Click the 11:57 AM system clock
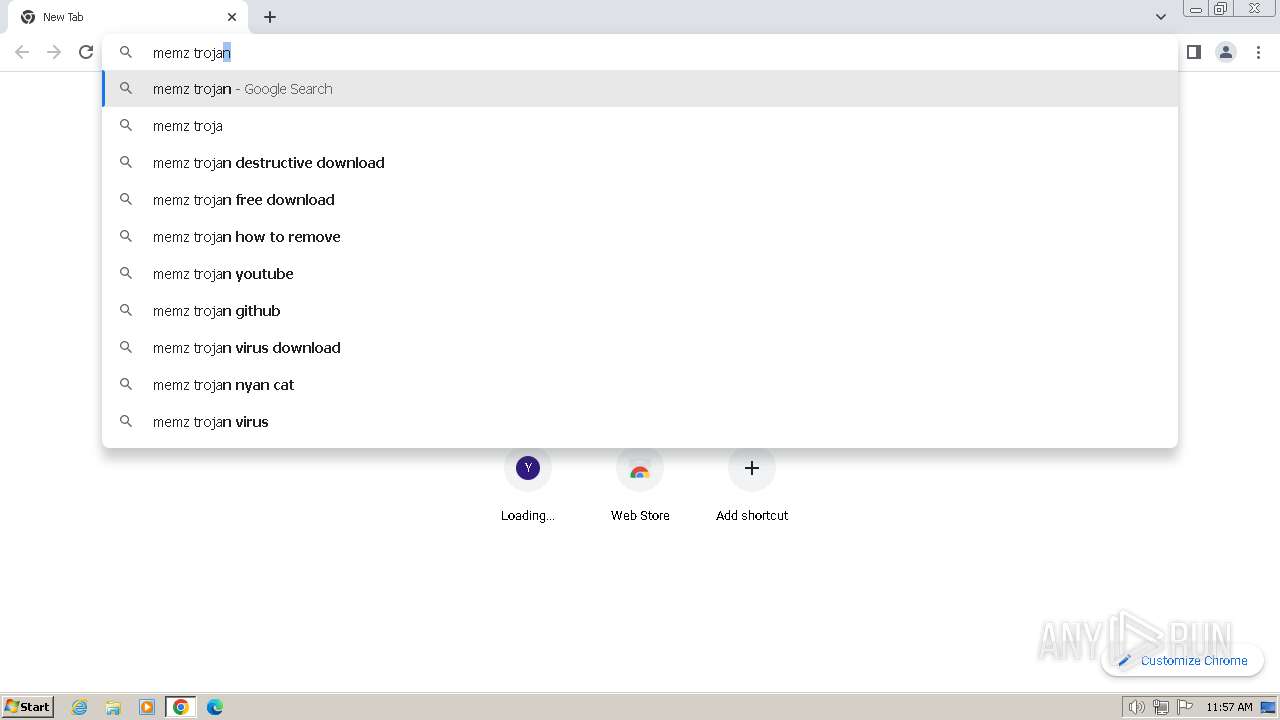The image size is (1280, 720). [x=1229, y=707]
